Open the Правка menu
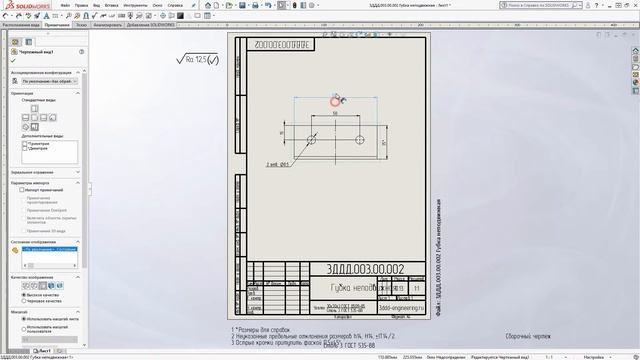The image size is (640, 360). click(x=81, y=5)
